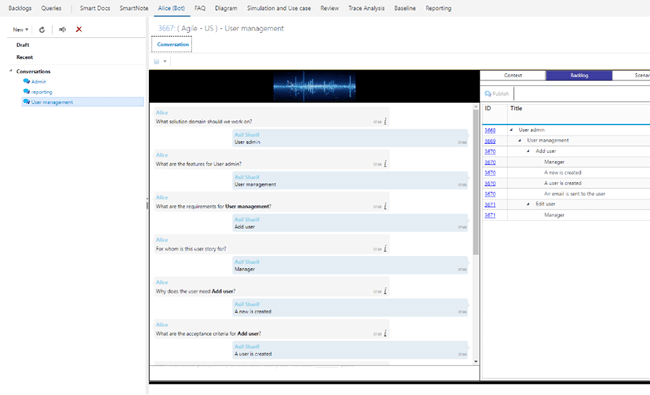Collapse the User management backlog row
650x395 pixels.
coord(520,141)
